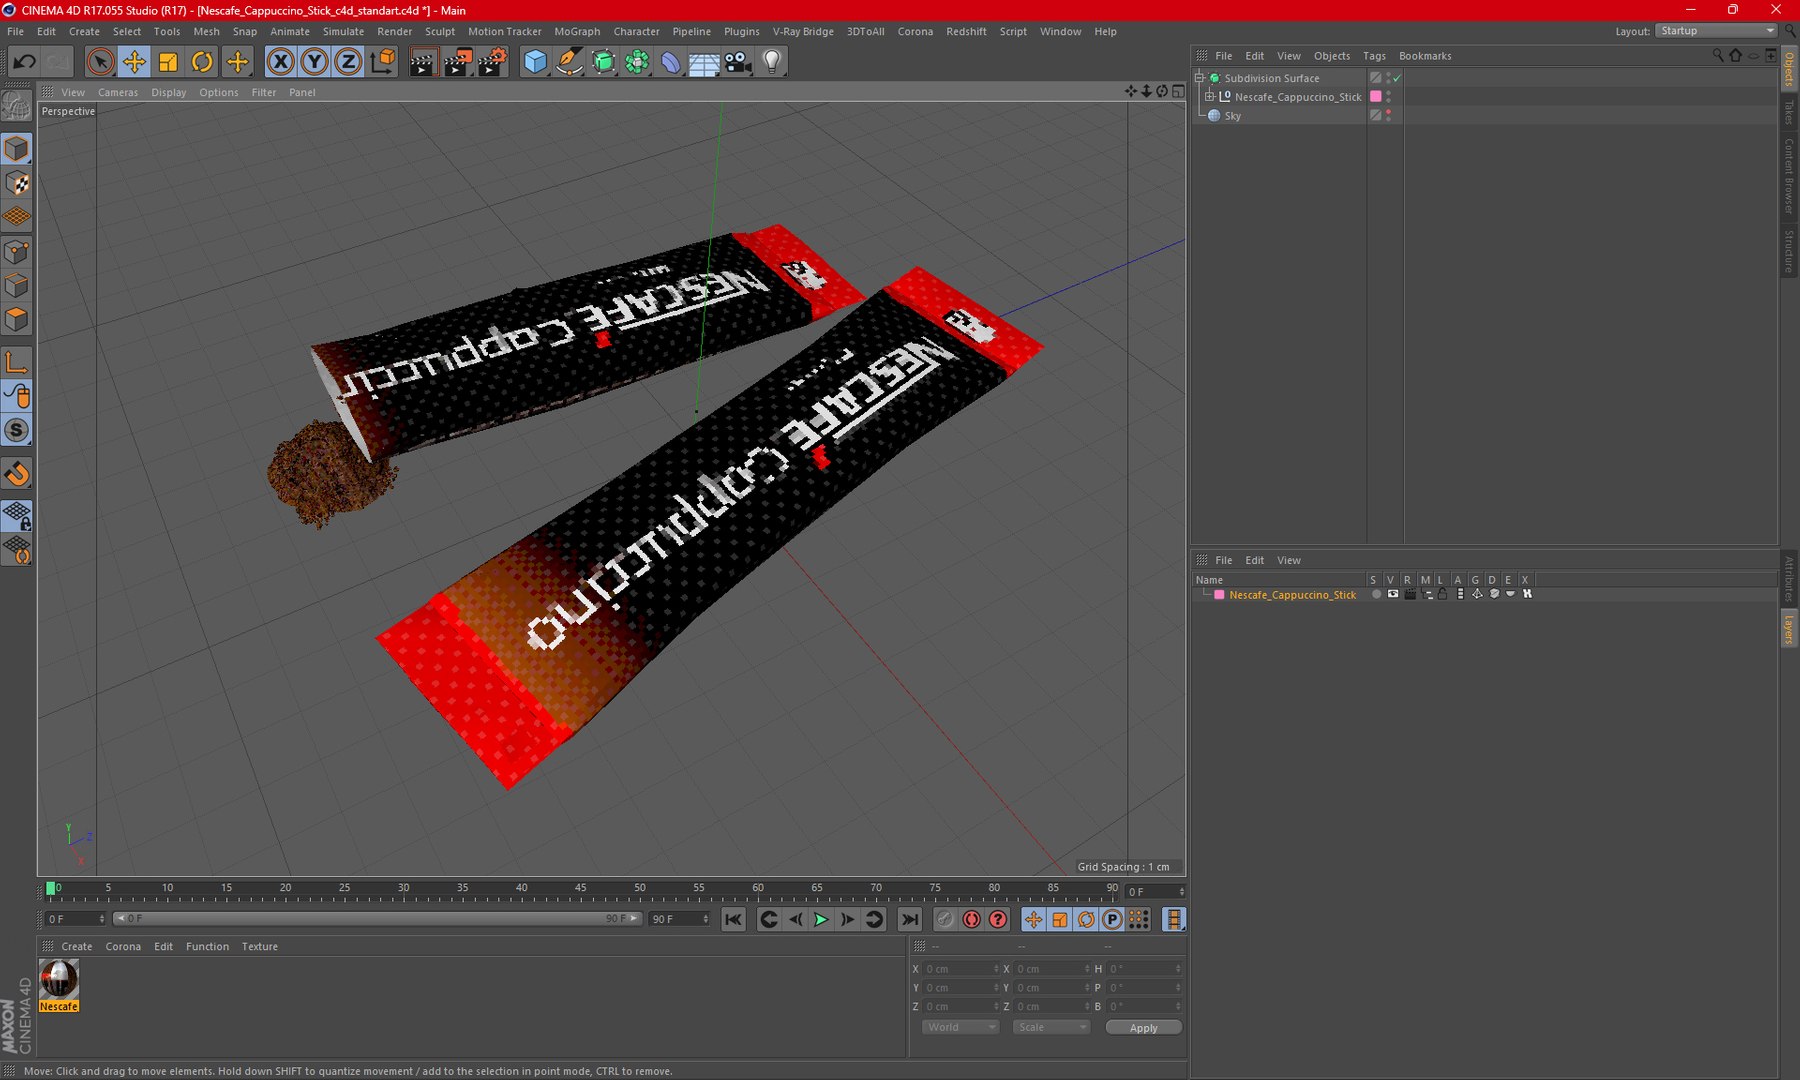Open the MoGraph menu
1800x1080 pixels.
click(577, 31)
